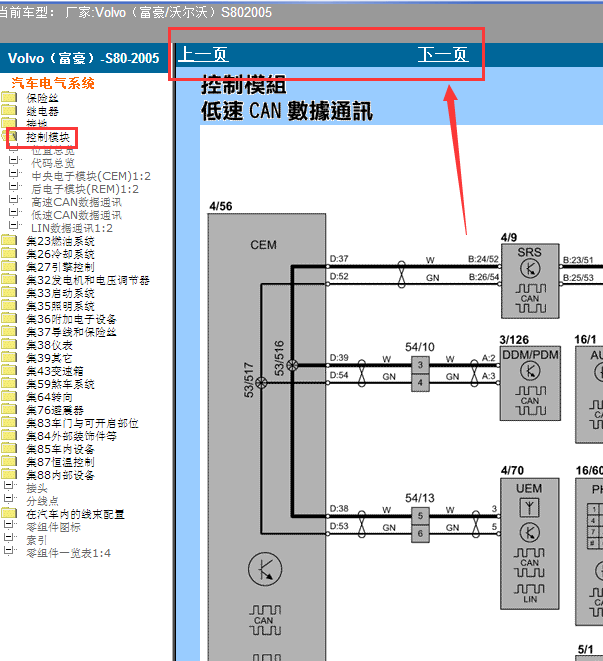Open the 分线点 tree entry
Image resolution: width=603 pixels, height=661 pixels.
[x=42, y=501]
